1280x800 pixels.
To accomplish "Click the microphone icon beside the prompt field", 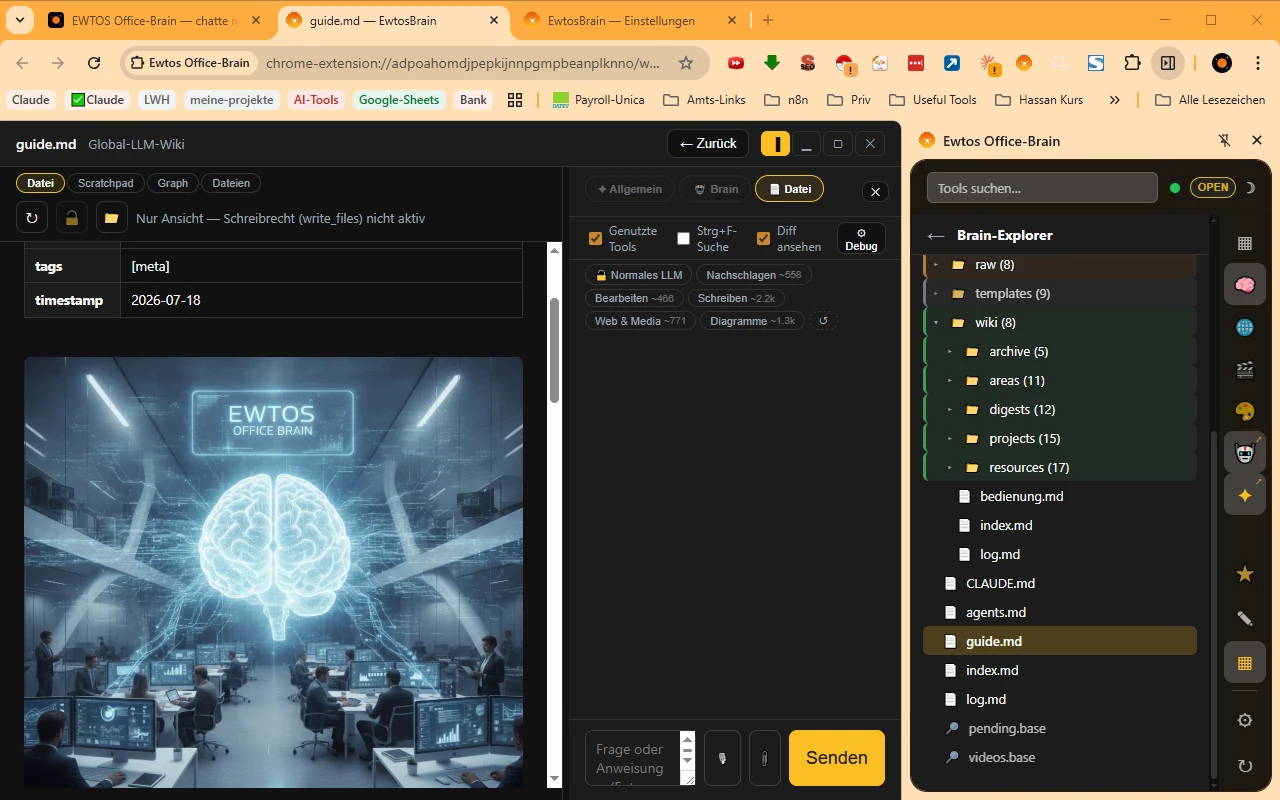I will (722, 758).
